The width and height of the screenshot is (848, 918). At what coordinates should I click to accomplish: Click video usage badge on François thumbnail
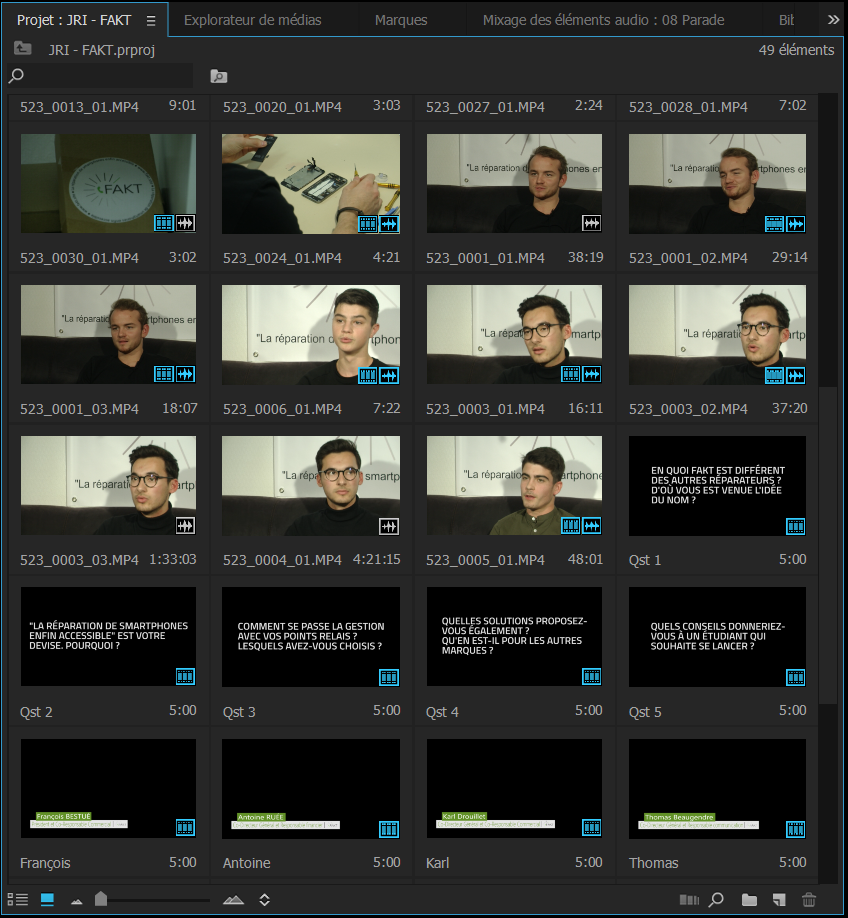pyautogui.click(x=185, y=827)
